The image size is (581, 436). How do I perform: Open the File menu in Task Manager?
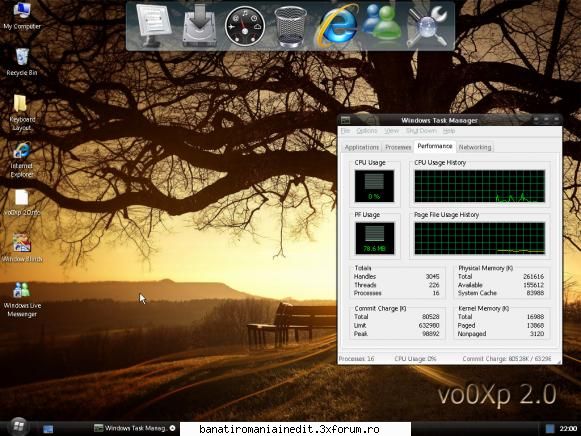click(x=345, y=131)
